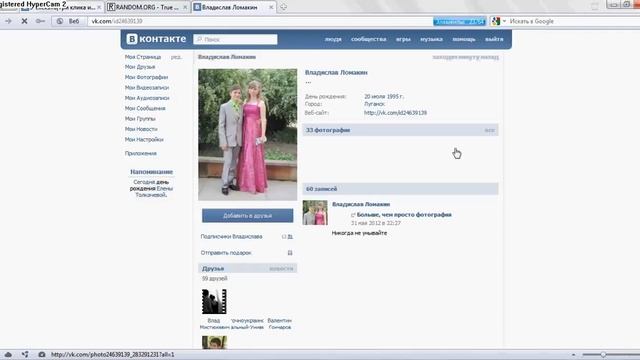The height and width of the screenshot is (360, 640).
Task: Focus the browser address bar
Action: coord(261,21)
